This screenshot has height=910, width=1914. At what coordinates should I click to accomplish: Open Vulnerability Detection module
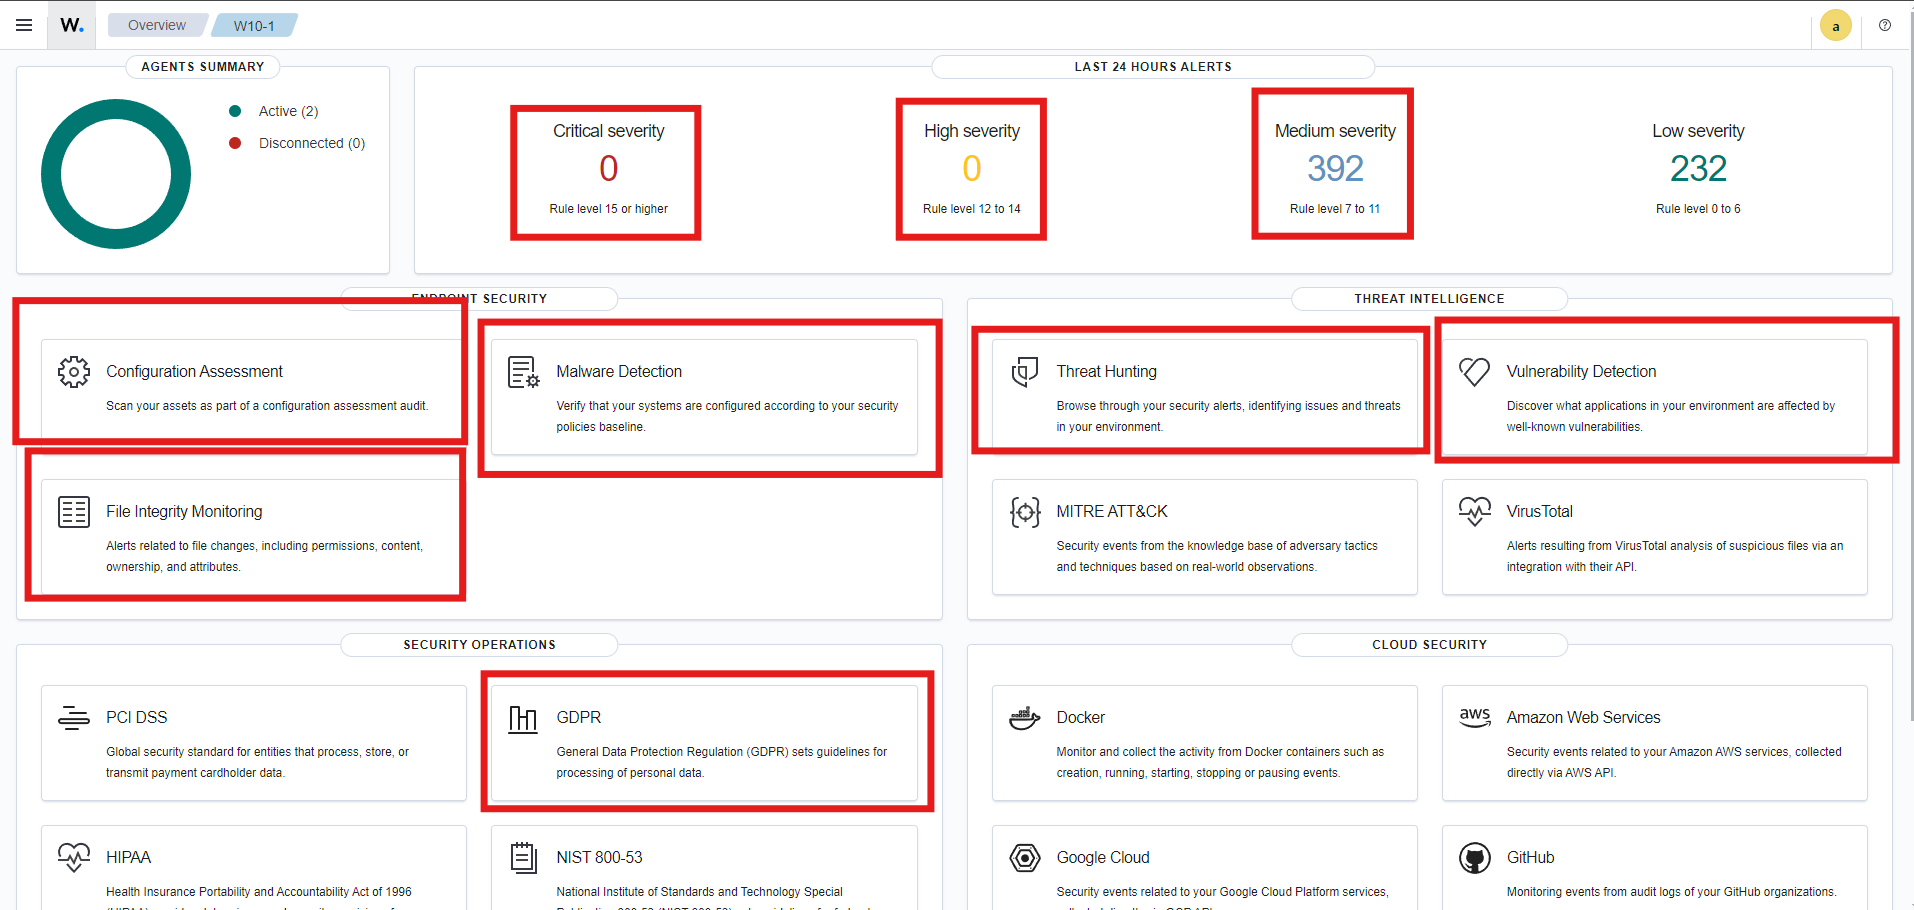click(1581, 371)
